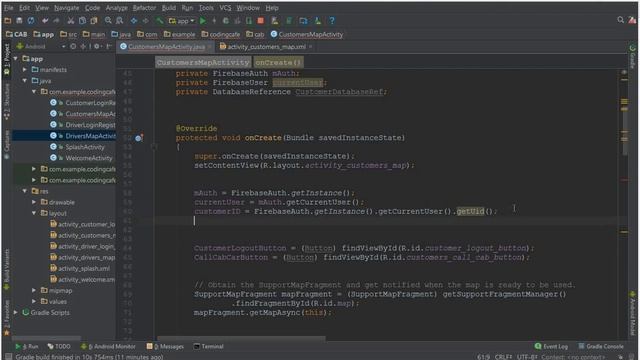Click the CustomersMapActivity breadcrumb
This screenshot has height=360, width=640.
pos(307,35)
